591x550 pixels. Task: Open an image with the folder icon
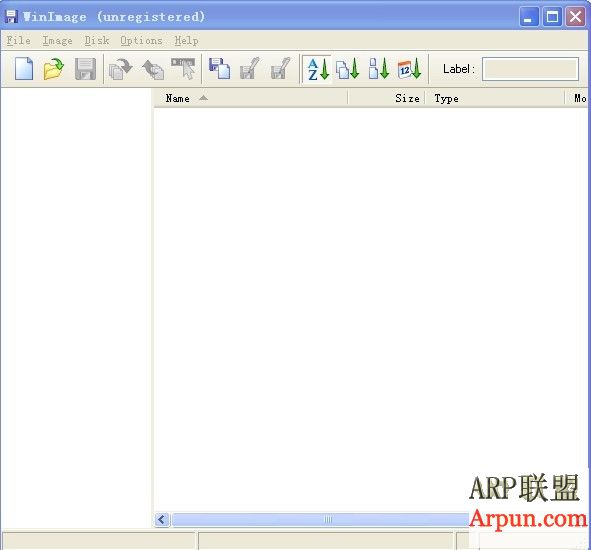[54, 69]
